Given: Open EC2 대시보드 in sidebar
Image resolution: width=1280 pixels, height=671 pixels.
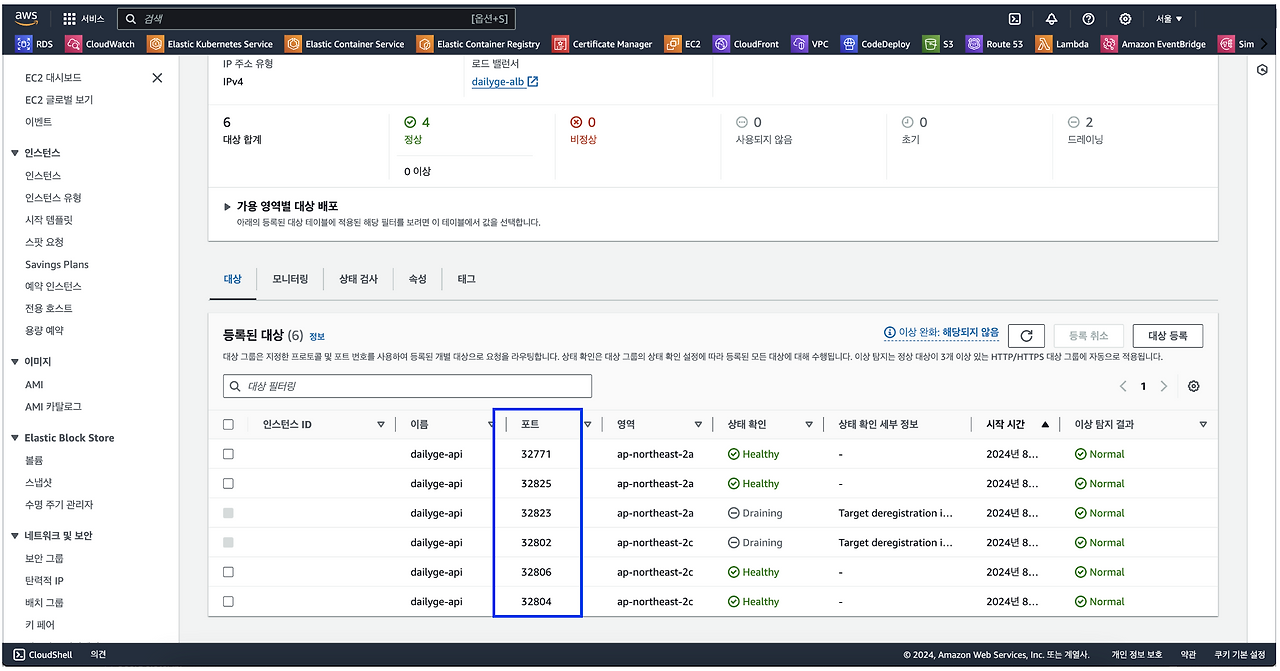Looking at the screenshot, I should pos(53,78).
